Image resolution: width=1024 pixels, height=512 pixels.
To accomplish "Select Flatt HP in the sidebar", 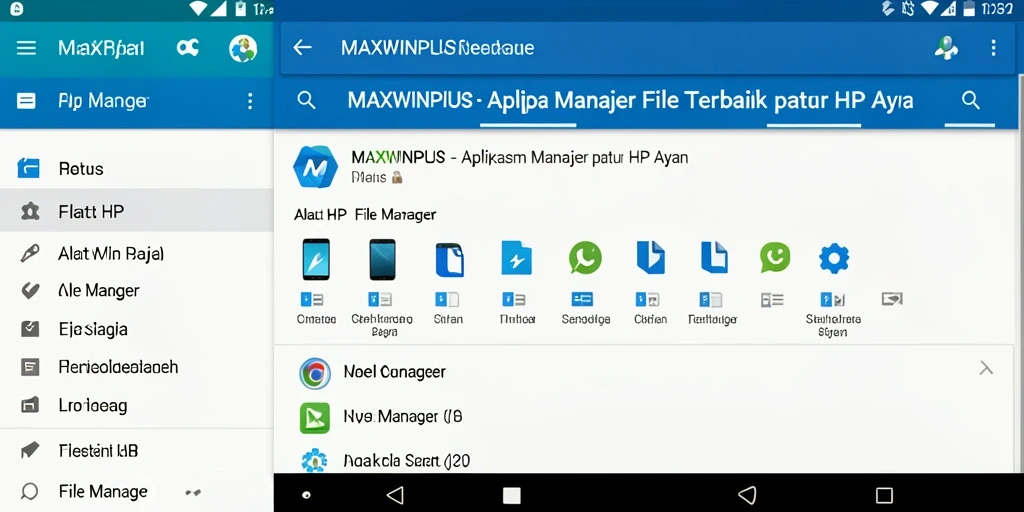I will [136, 211].
